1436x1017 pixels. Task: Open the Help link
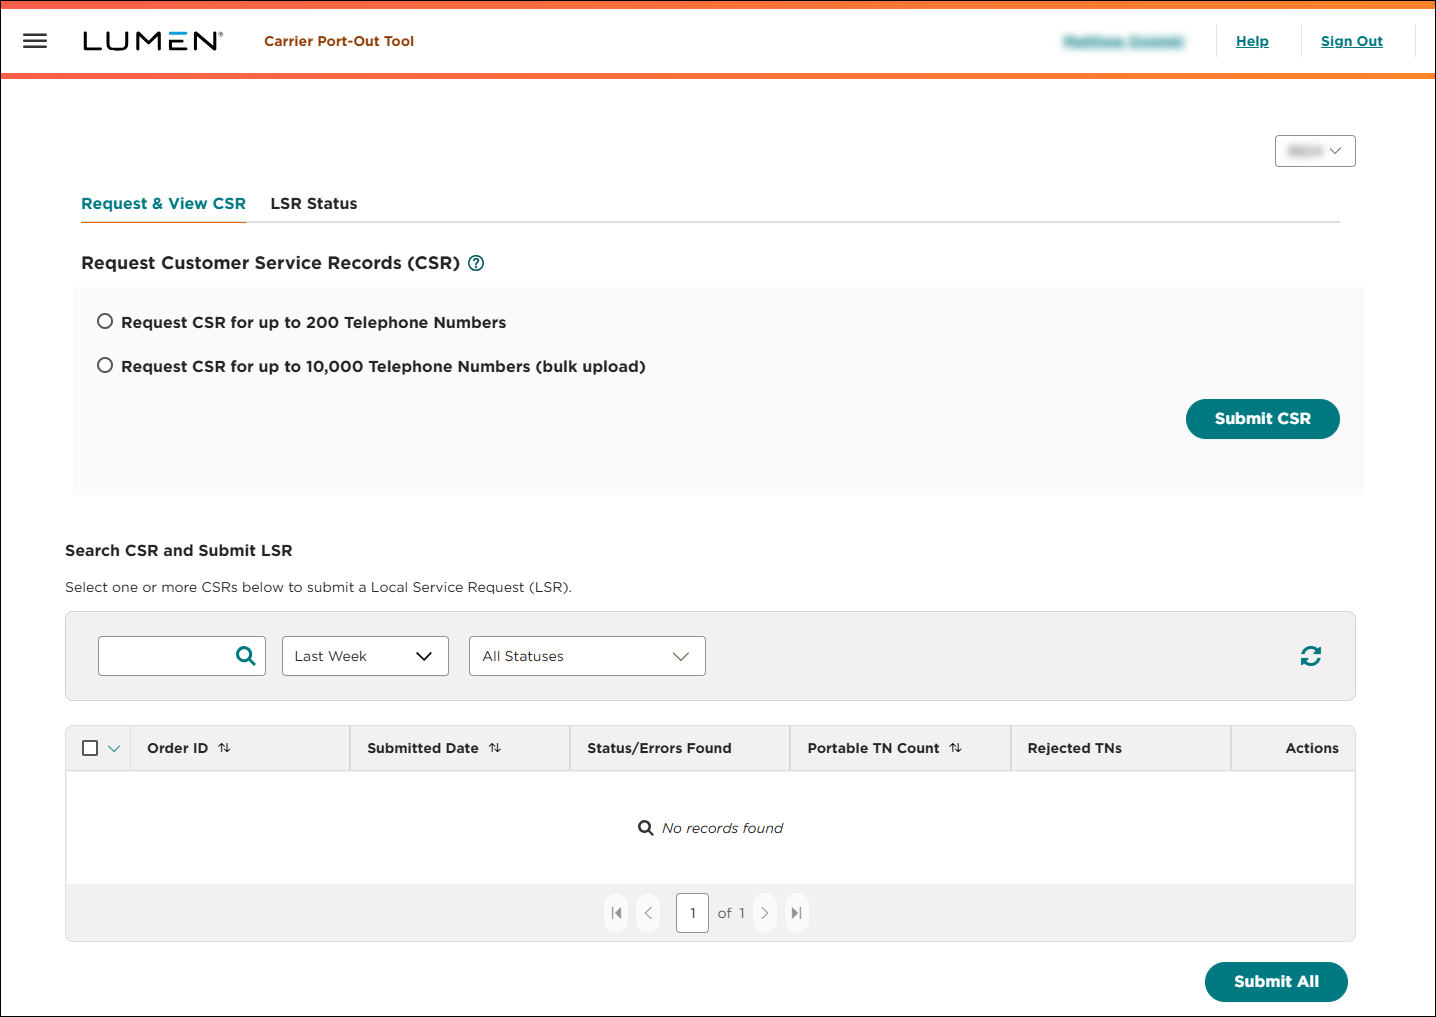click(1252, 41)
